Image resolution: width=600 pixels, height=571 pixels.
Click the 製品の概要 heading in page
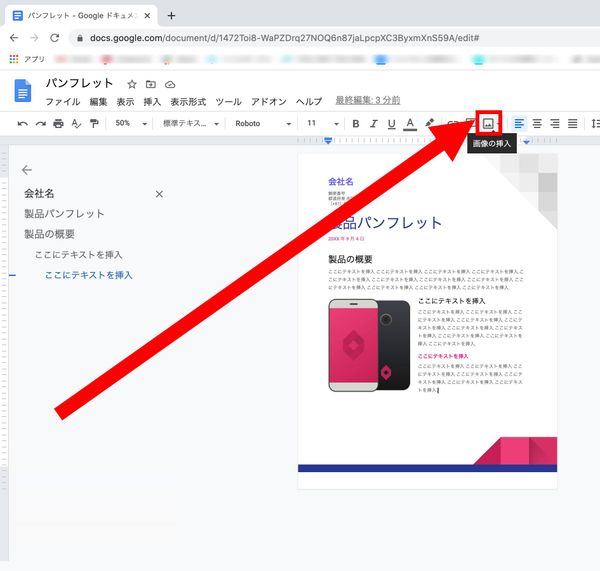coord(351,259)
